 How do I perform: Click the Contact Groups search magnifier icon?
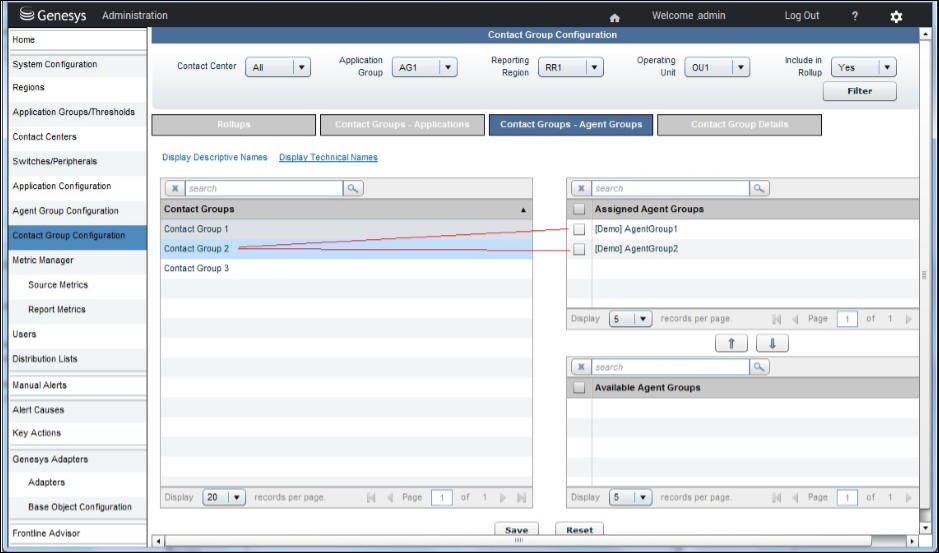coord(353,188)
